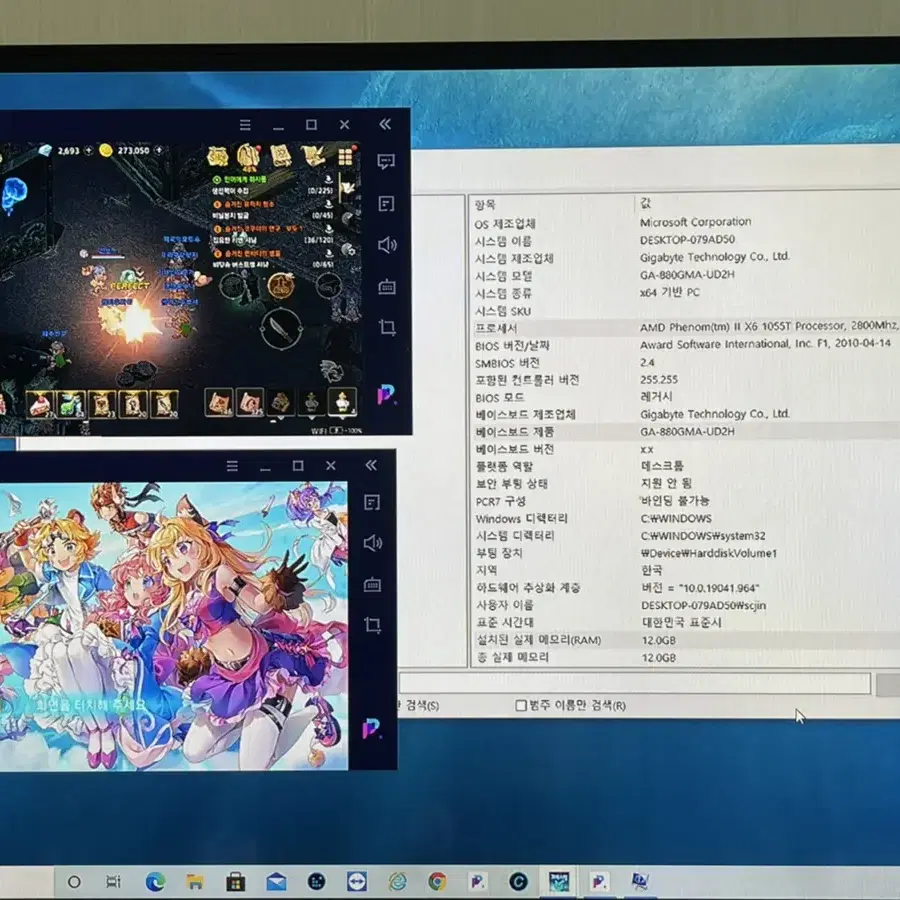900x900 pixels.
Task: Click the purple P logo in lower emulator
Action: pyautogui.click(x=371, y=728)
